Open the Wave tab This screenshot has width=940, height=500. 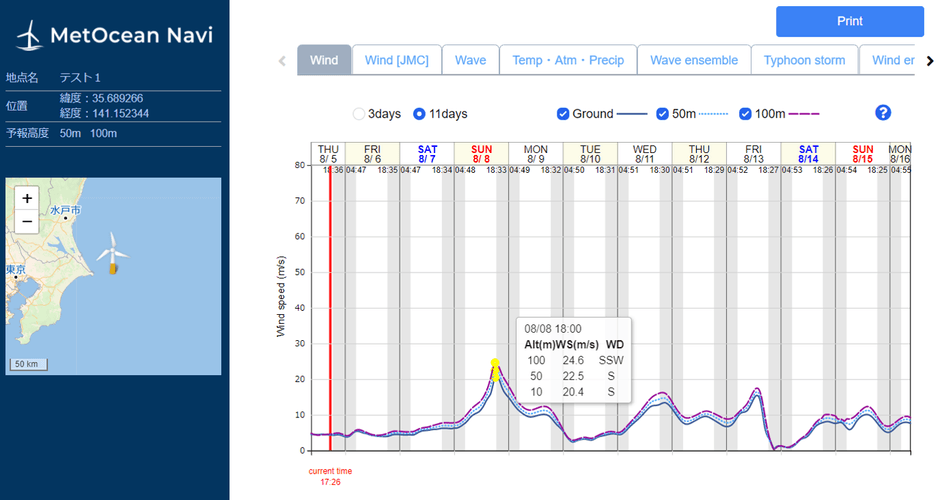point(470,60)
